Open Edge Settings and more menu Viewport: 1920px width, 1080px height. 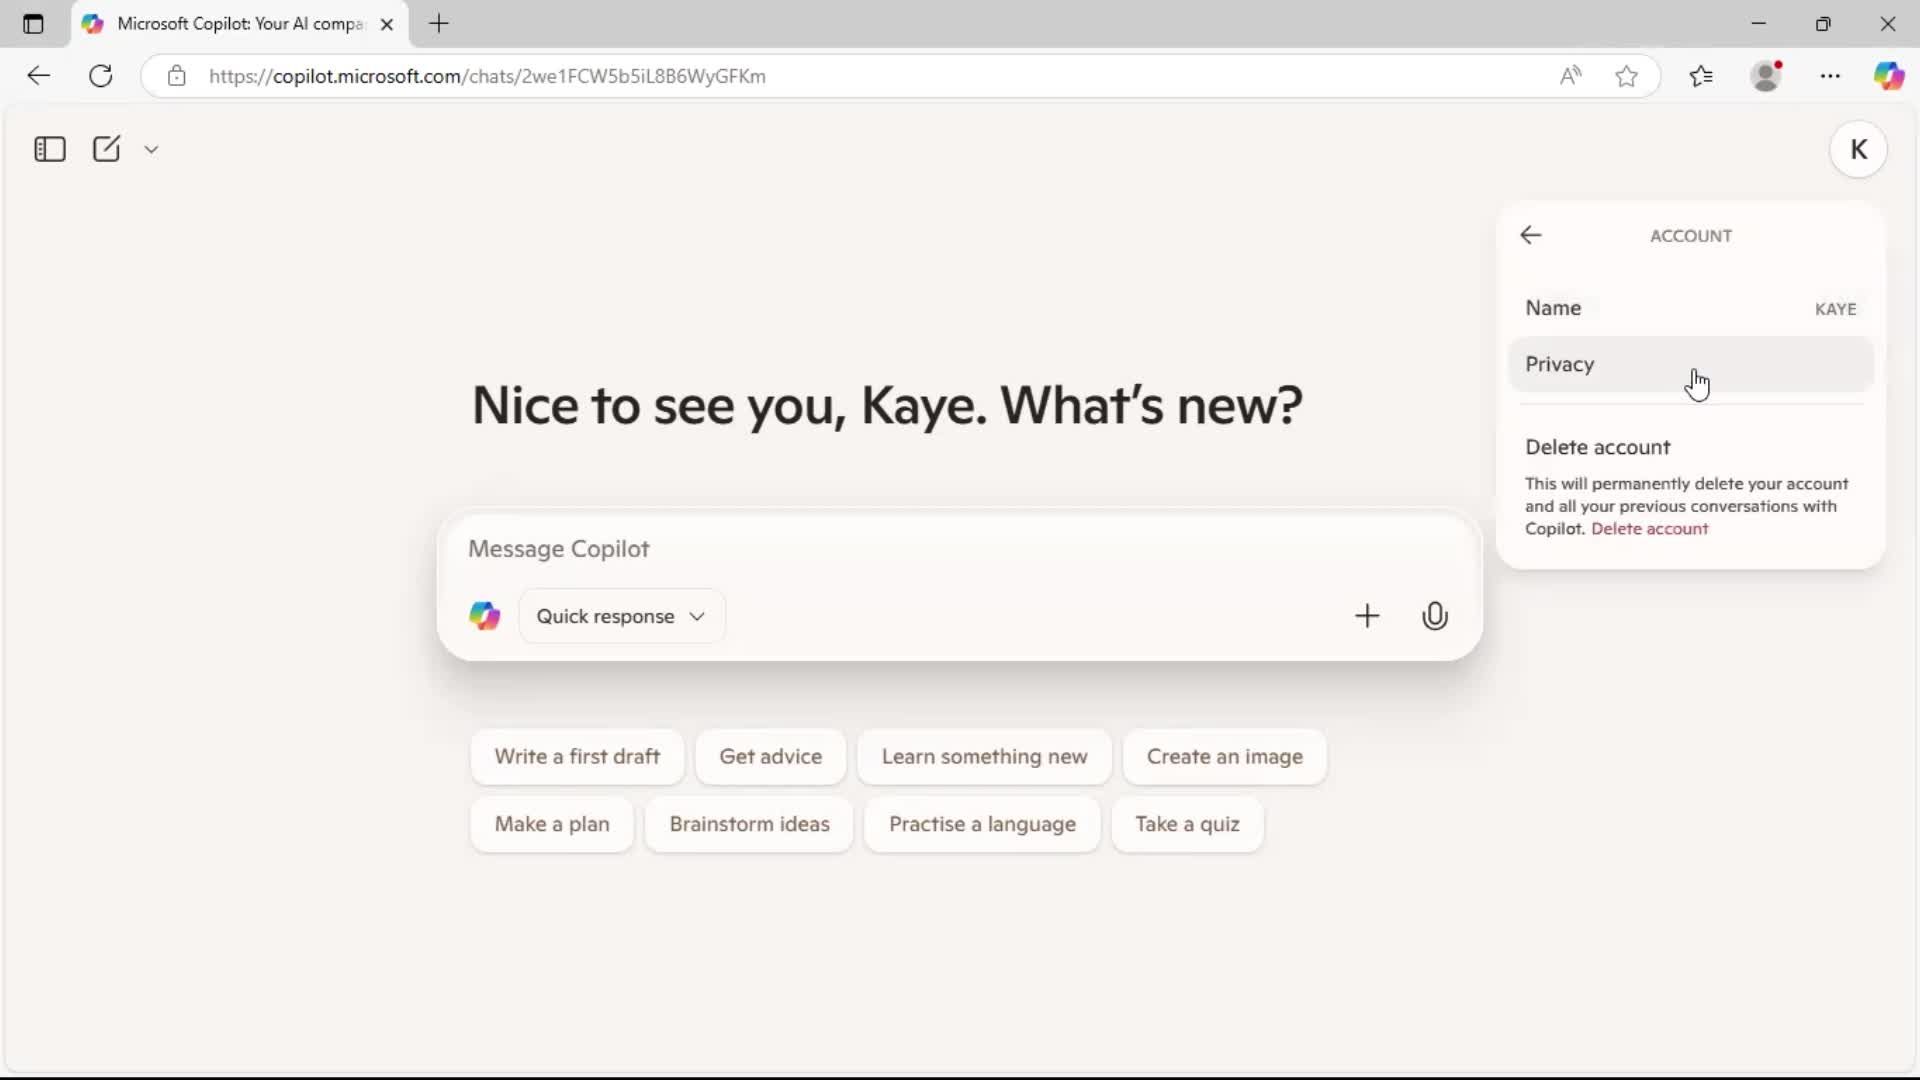[1830, 76]
